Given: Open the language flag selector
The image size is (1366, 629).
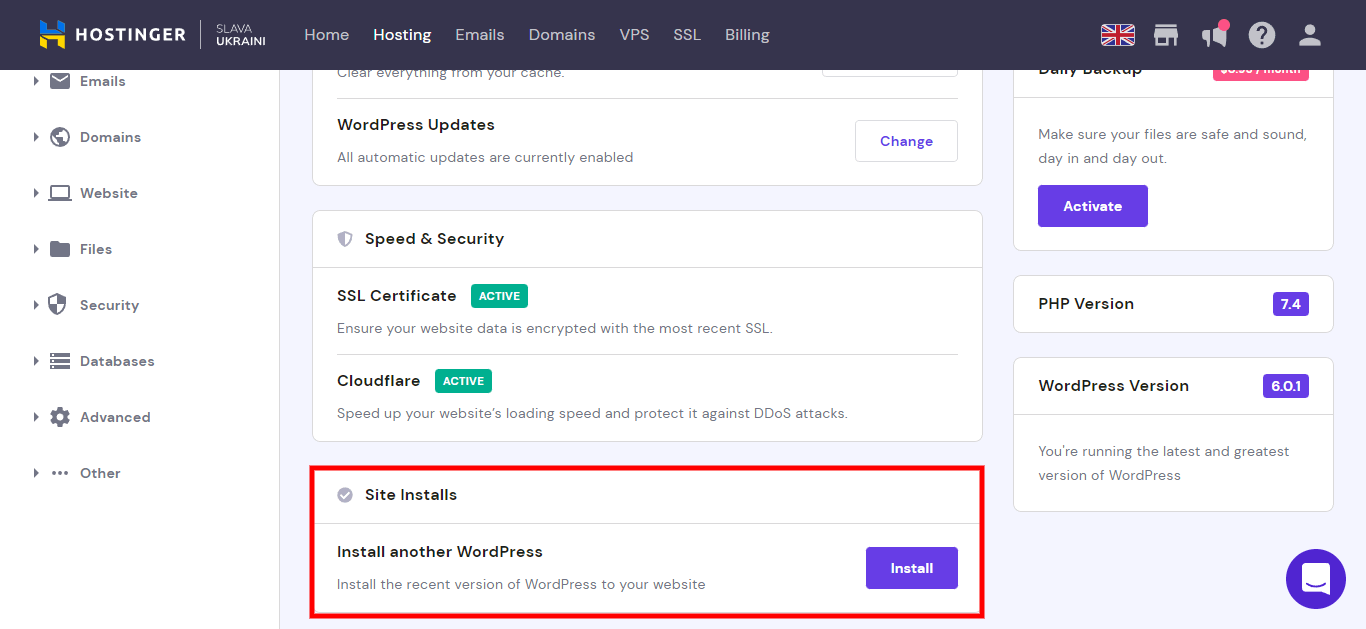Looking at the screenshot, I should coord(1117,35).
